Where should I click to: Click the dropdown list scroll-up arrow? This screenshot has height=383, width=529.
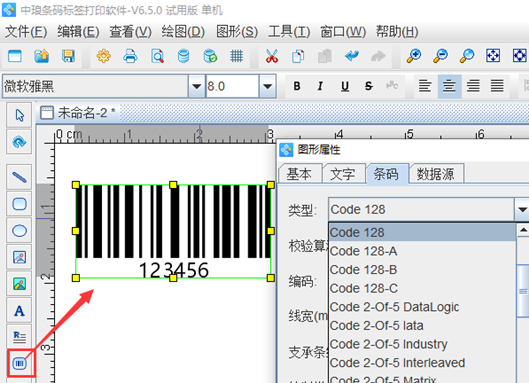click(x=523, y=230)
